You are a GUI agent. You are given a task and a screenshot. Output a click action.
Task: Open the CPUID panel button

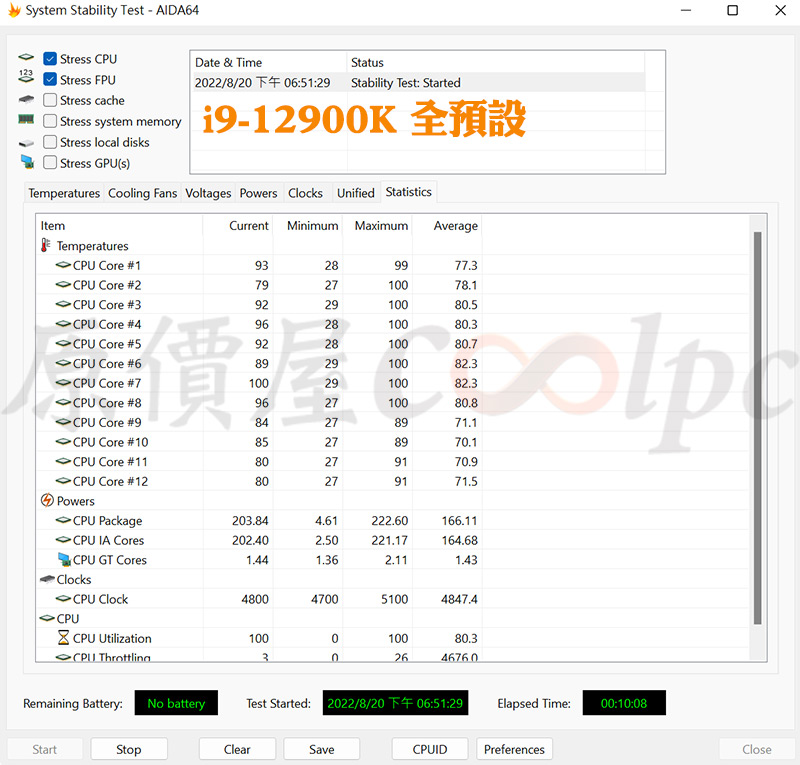pyautogui.click(x=430, y=749)
